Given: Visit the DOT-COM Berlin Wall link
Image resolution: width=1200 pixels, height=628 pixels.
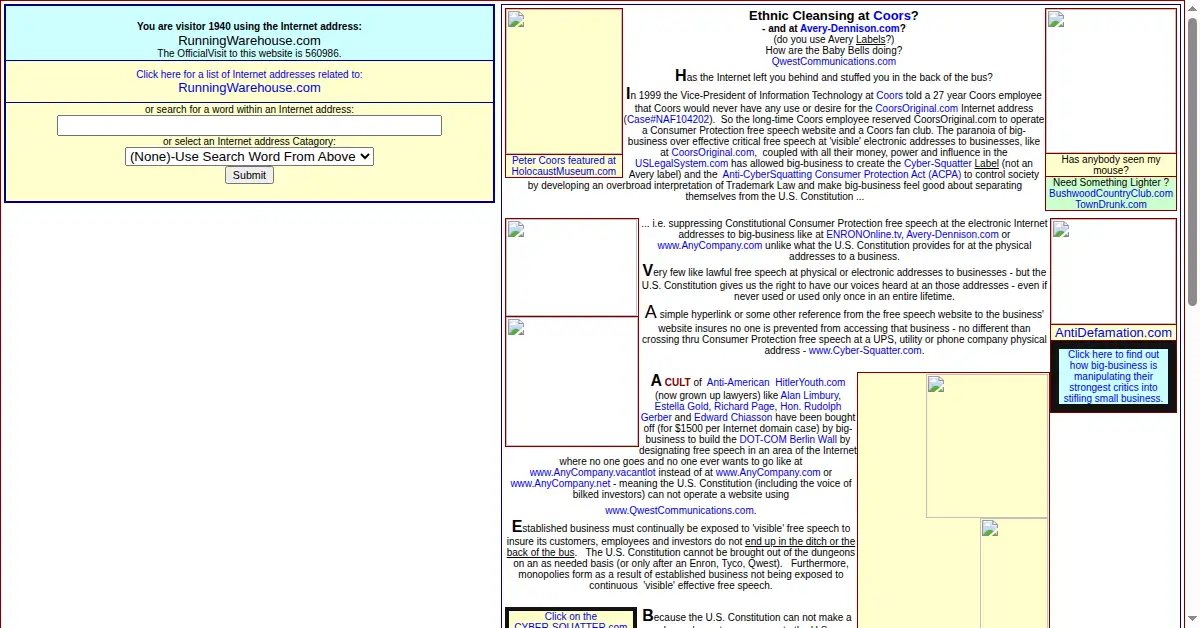Looking at the screenshot, I should pos(788,439).
